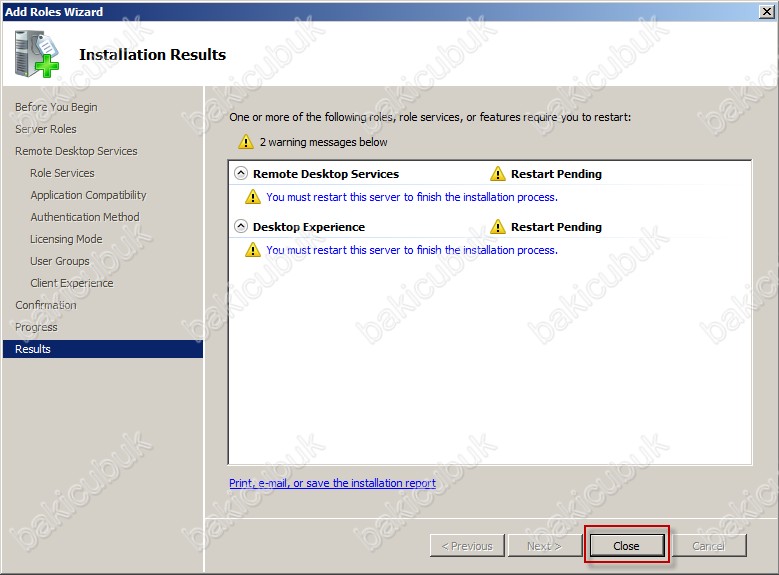Click warning icon beside restart message under Desktop Experience
The height and width of the screenshot is (575, 779).
coord(253,249)
